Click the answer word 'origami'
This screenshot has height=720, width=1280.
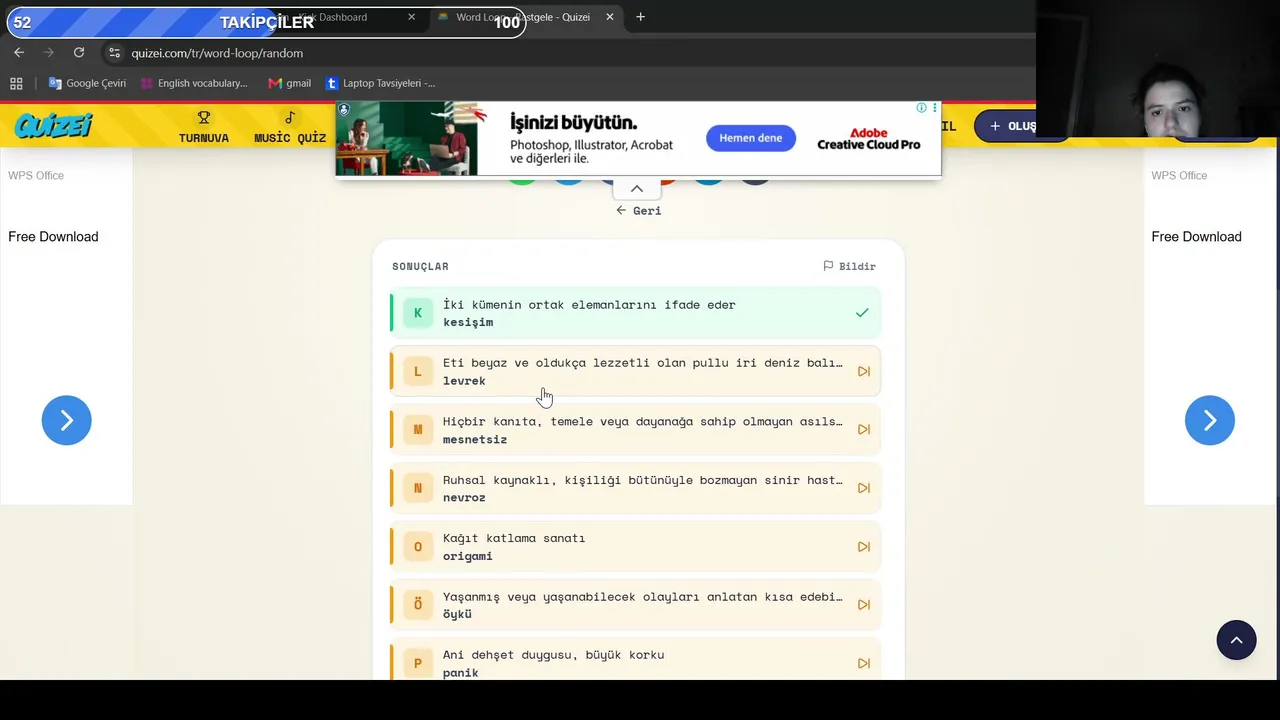click(468, 556)
